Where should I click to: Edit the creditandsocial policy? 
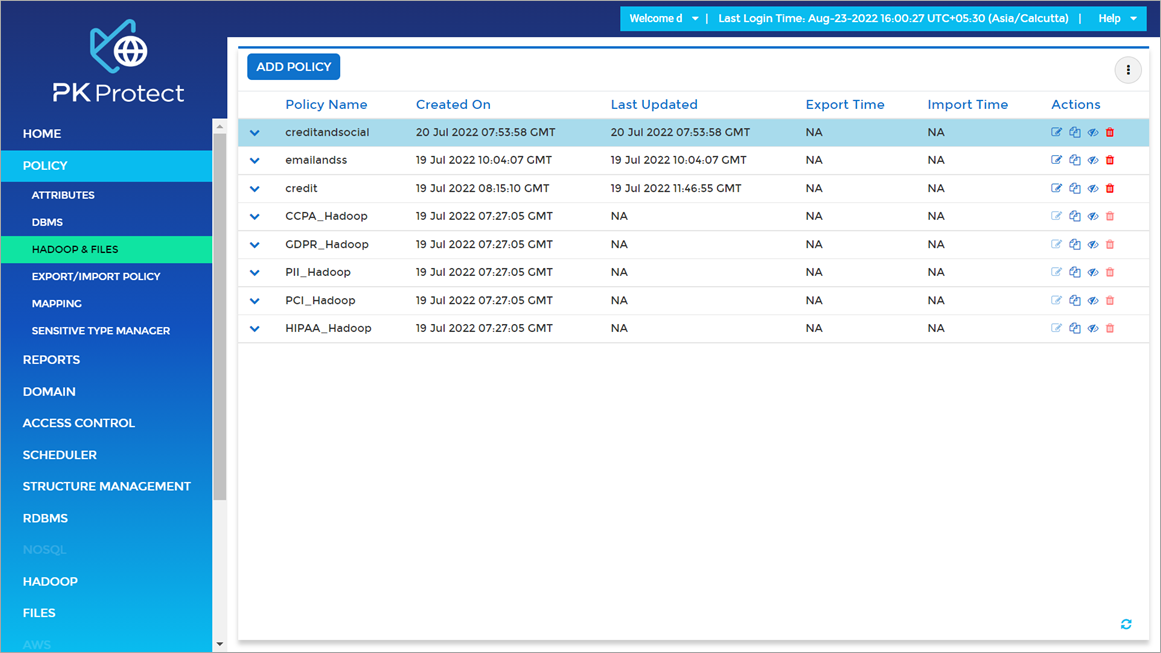click(x=1056, y=131)
